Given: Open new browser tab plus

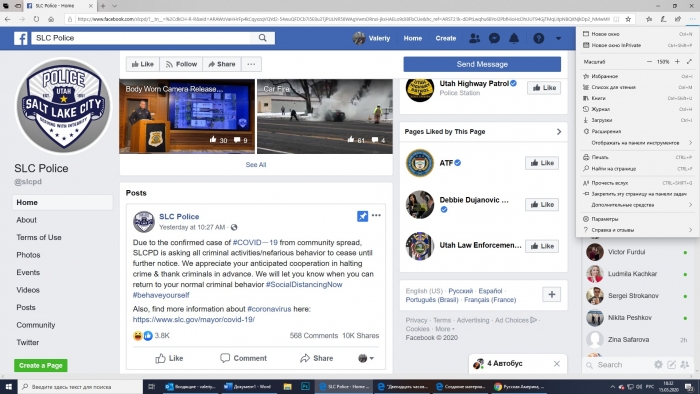Looking at the screenshot, I should (103, 6).
